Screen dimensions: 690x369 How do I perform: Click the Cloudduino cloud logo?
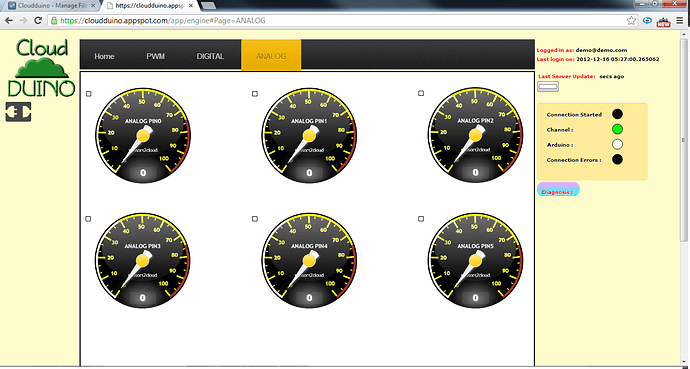click(41, 68)
